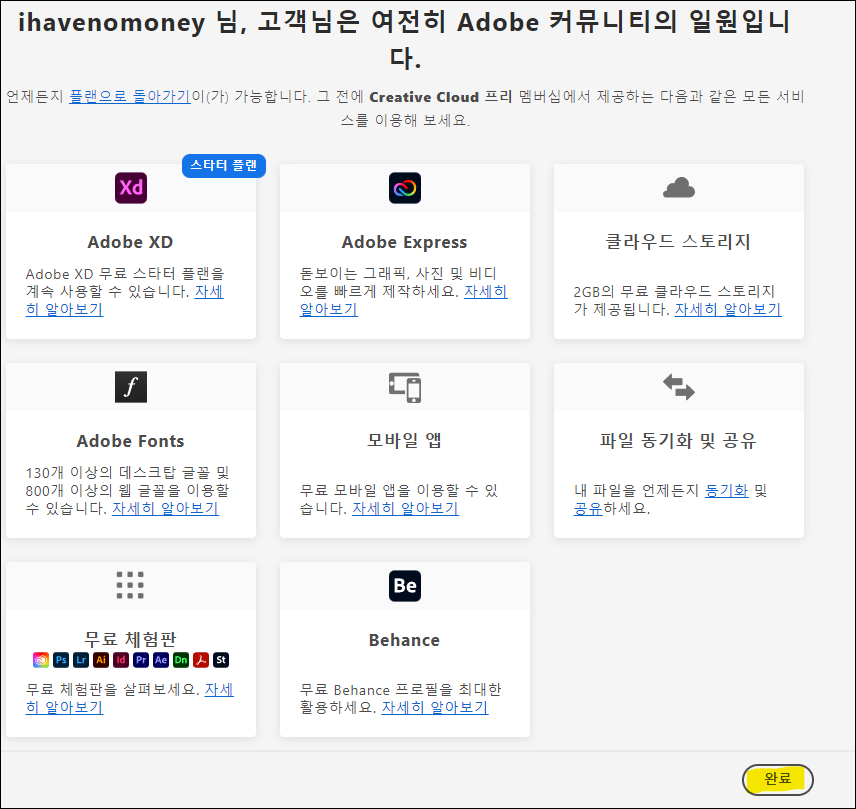
Task: Click the cloud storage icon
Action: (x=679, y=188)
